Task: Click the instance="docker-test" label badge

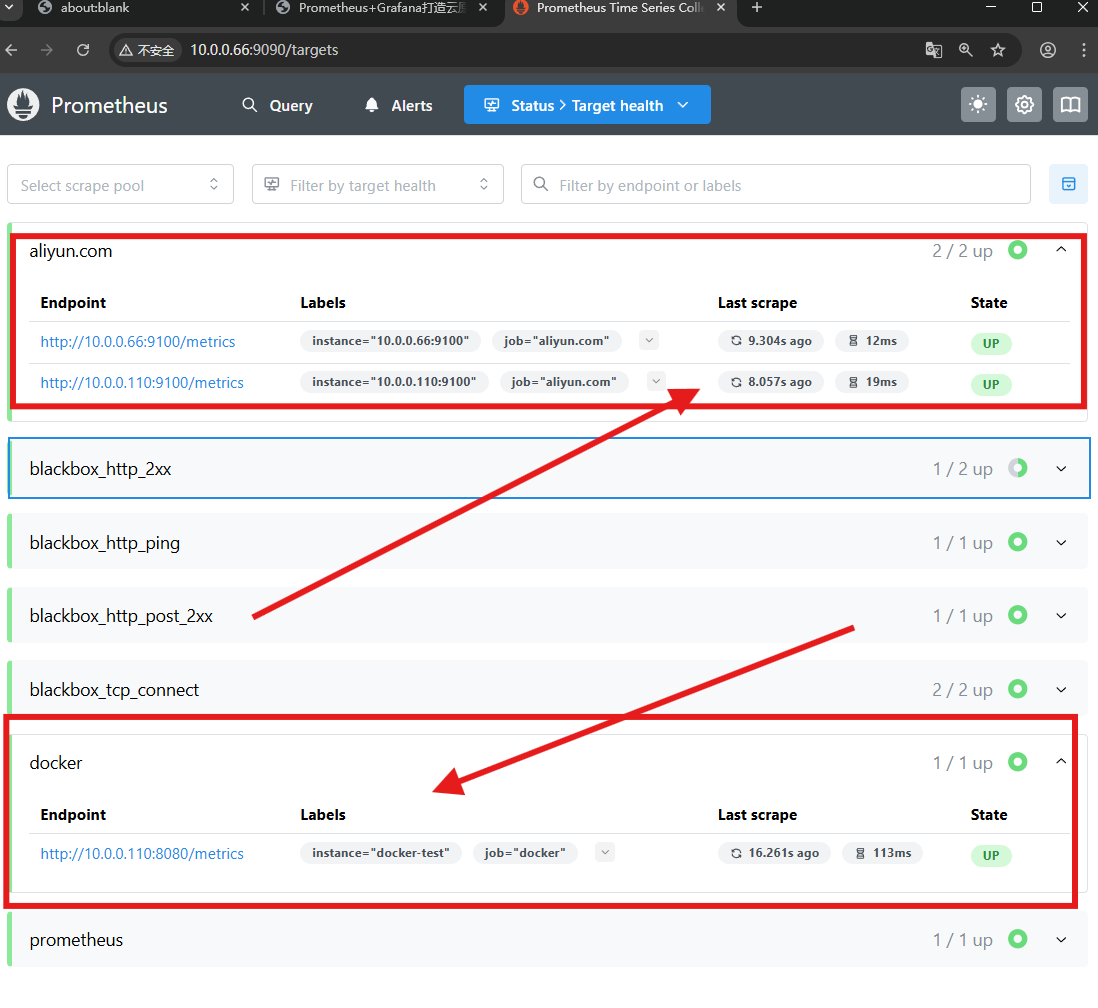Action: pyautogui.click(x=380, y=852)
